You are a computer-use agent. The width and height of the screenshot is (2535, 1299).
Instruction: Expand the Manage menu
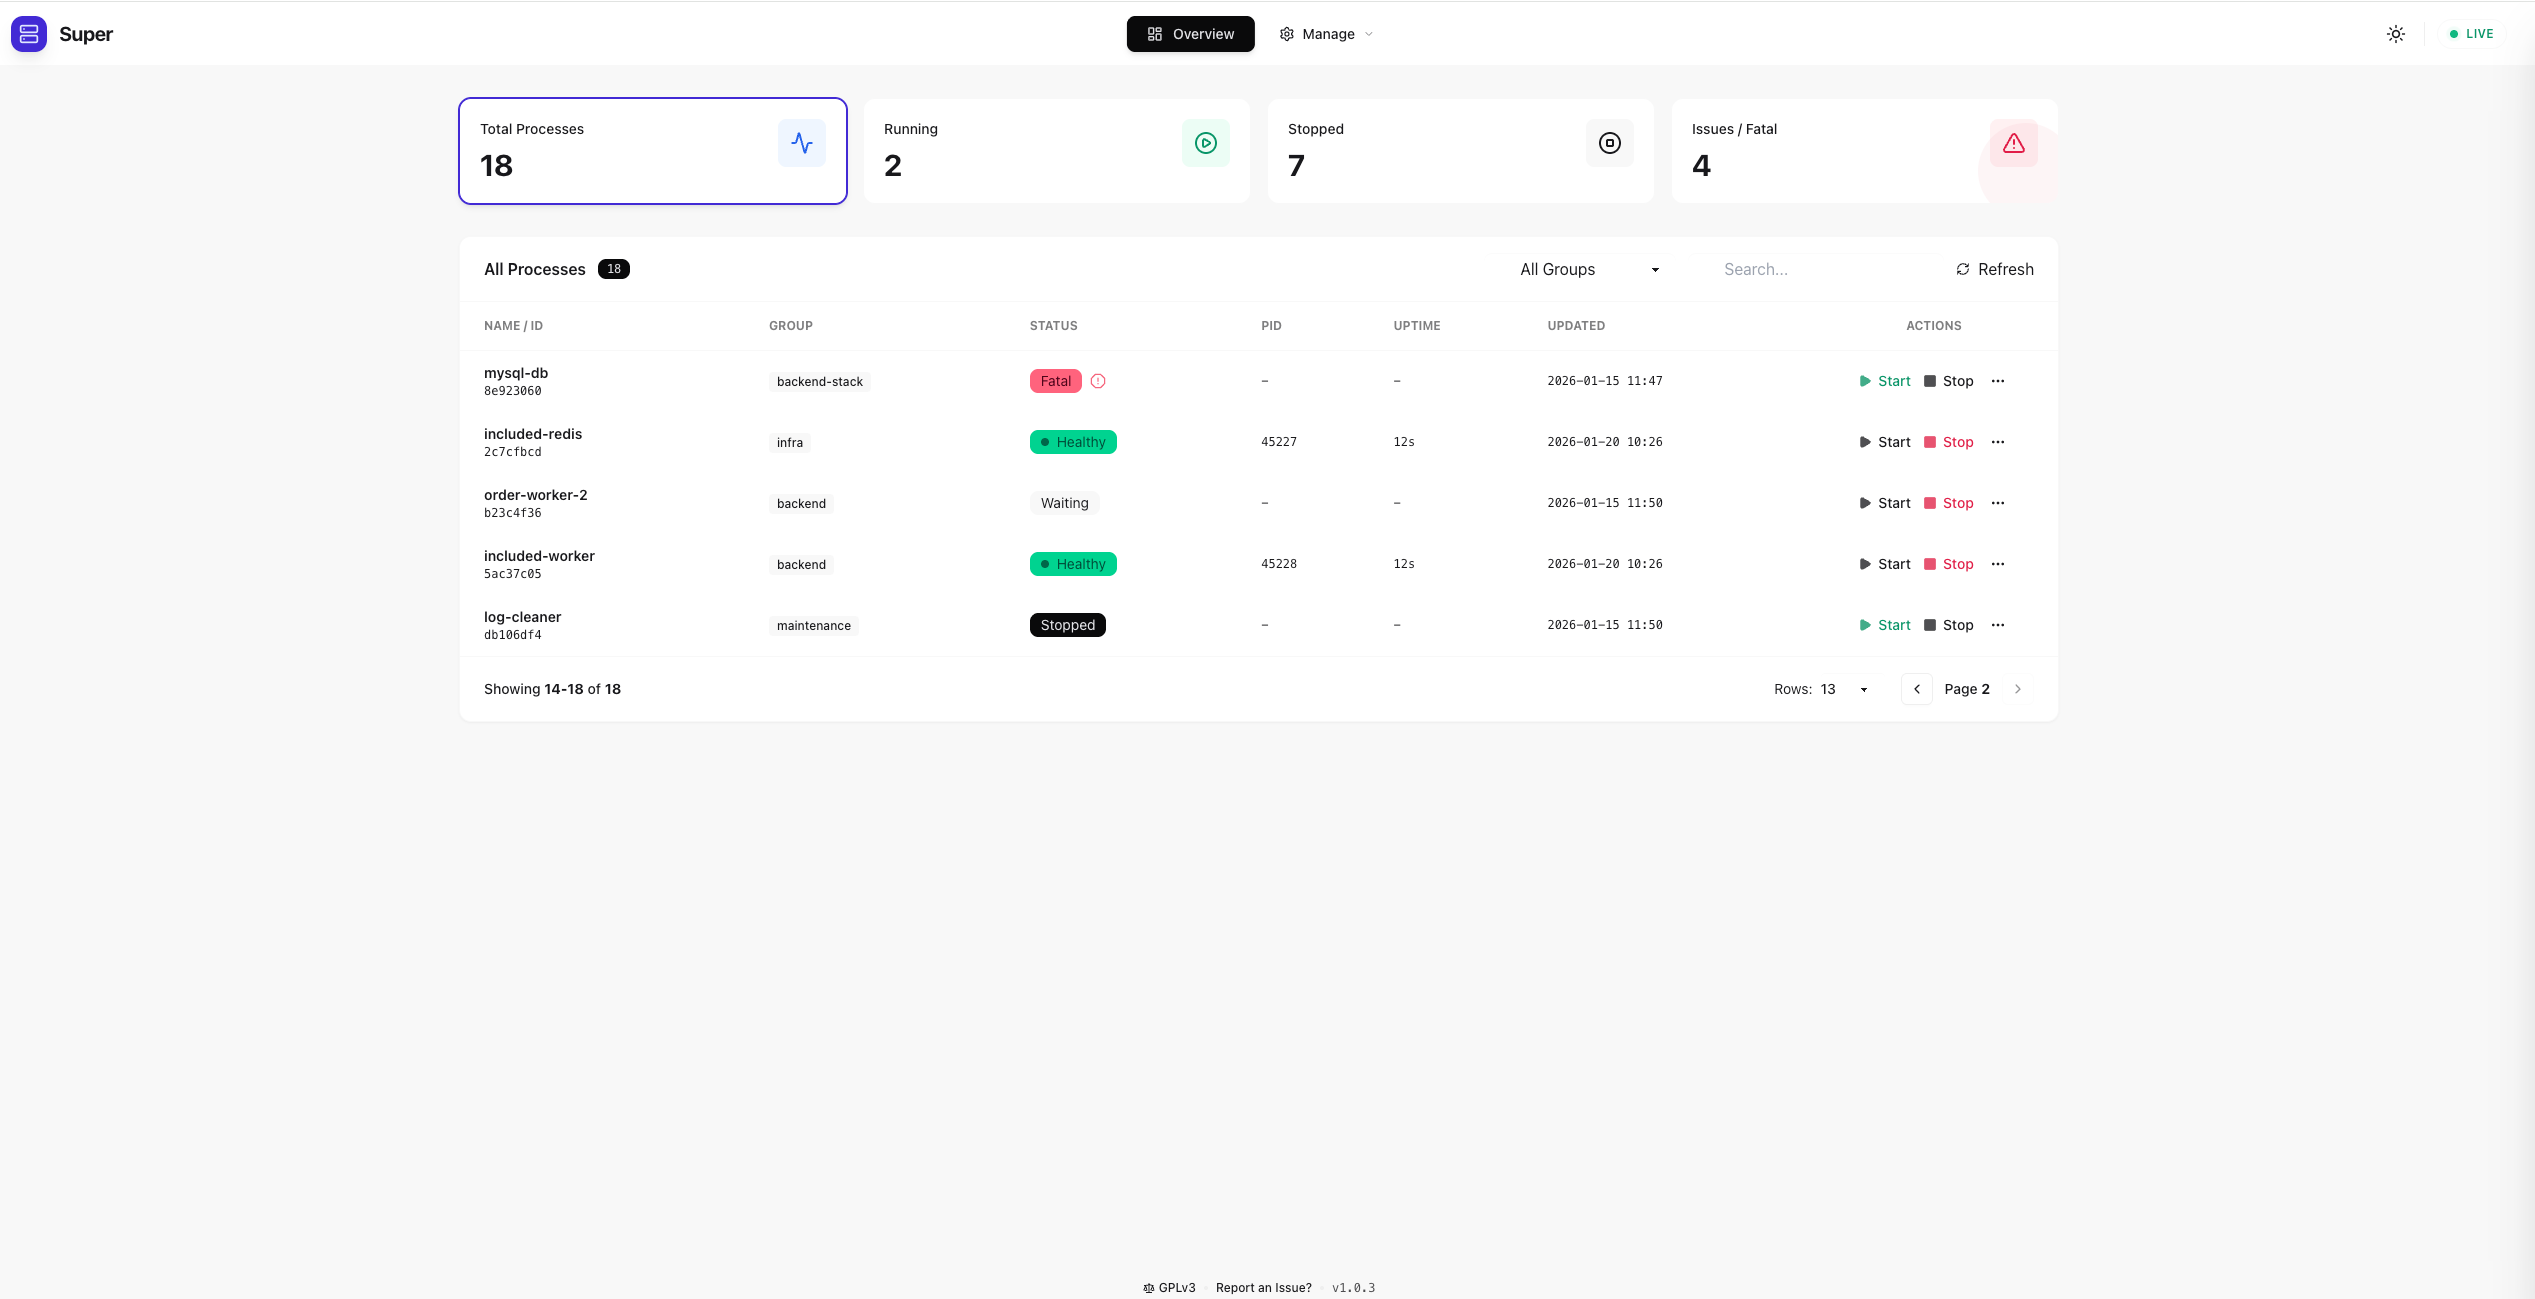(1326, 34)
